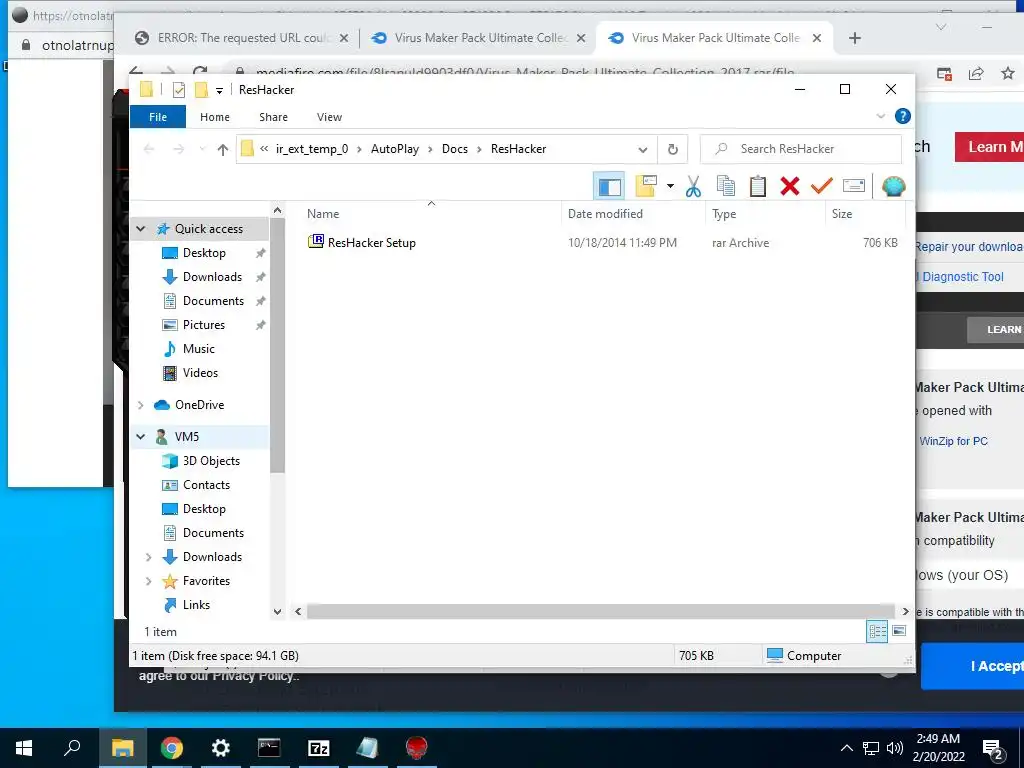Switch to Details view icon

click(877, 632)
